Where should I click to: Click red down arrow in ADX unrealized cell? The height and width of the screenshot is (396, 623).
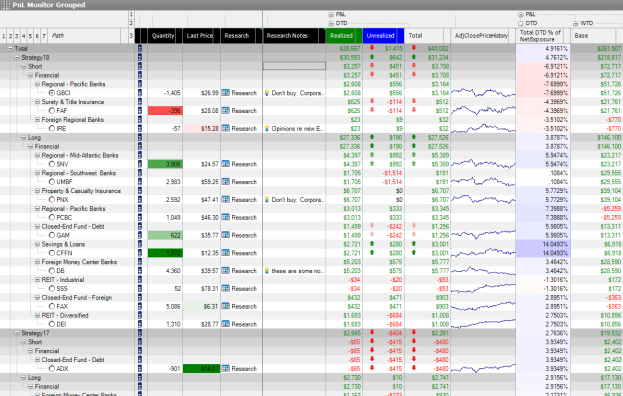pyautogui.click(x=372, y=368)
